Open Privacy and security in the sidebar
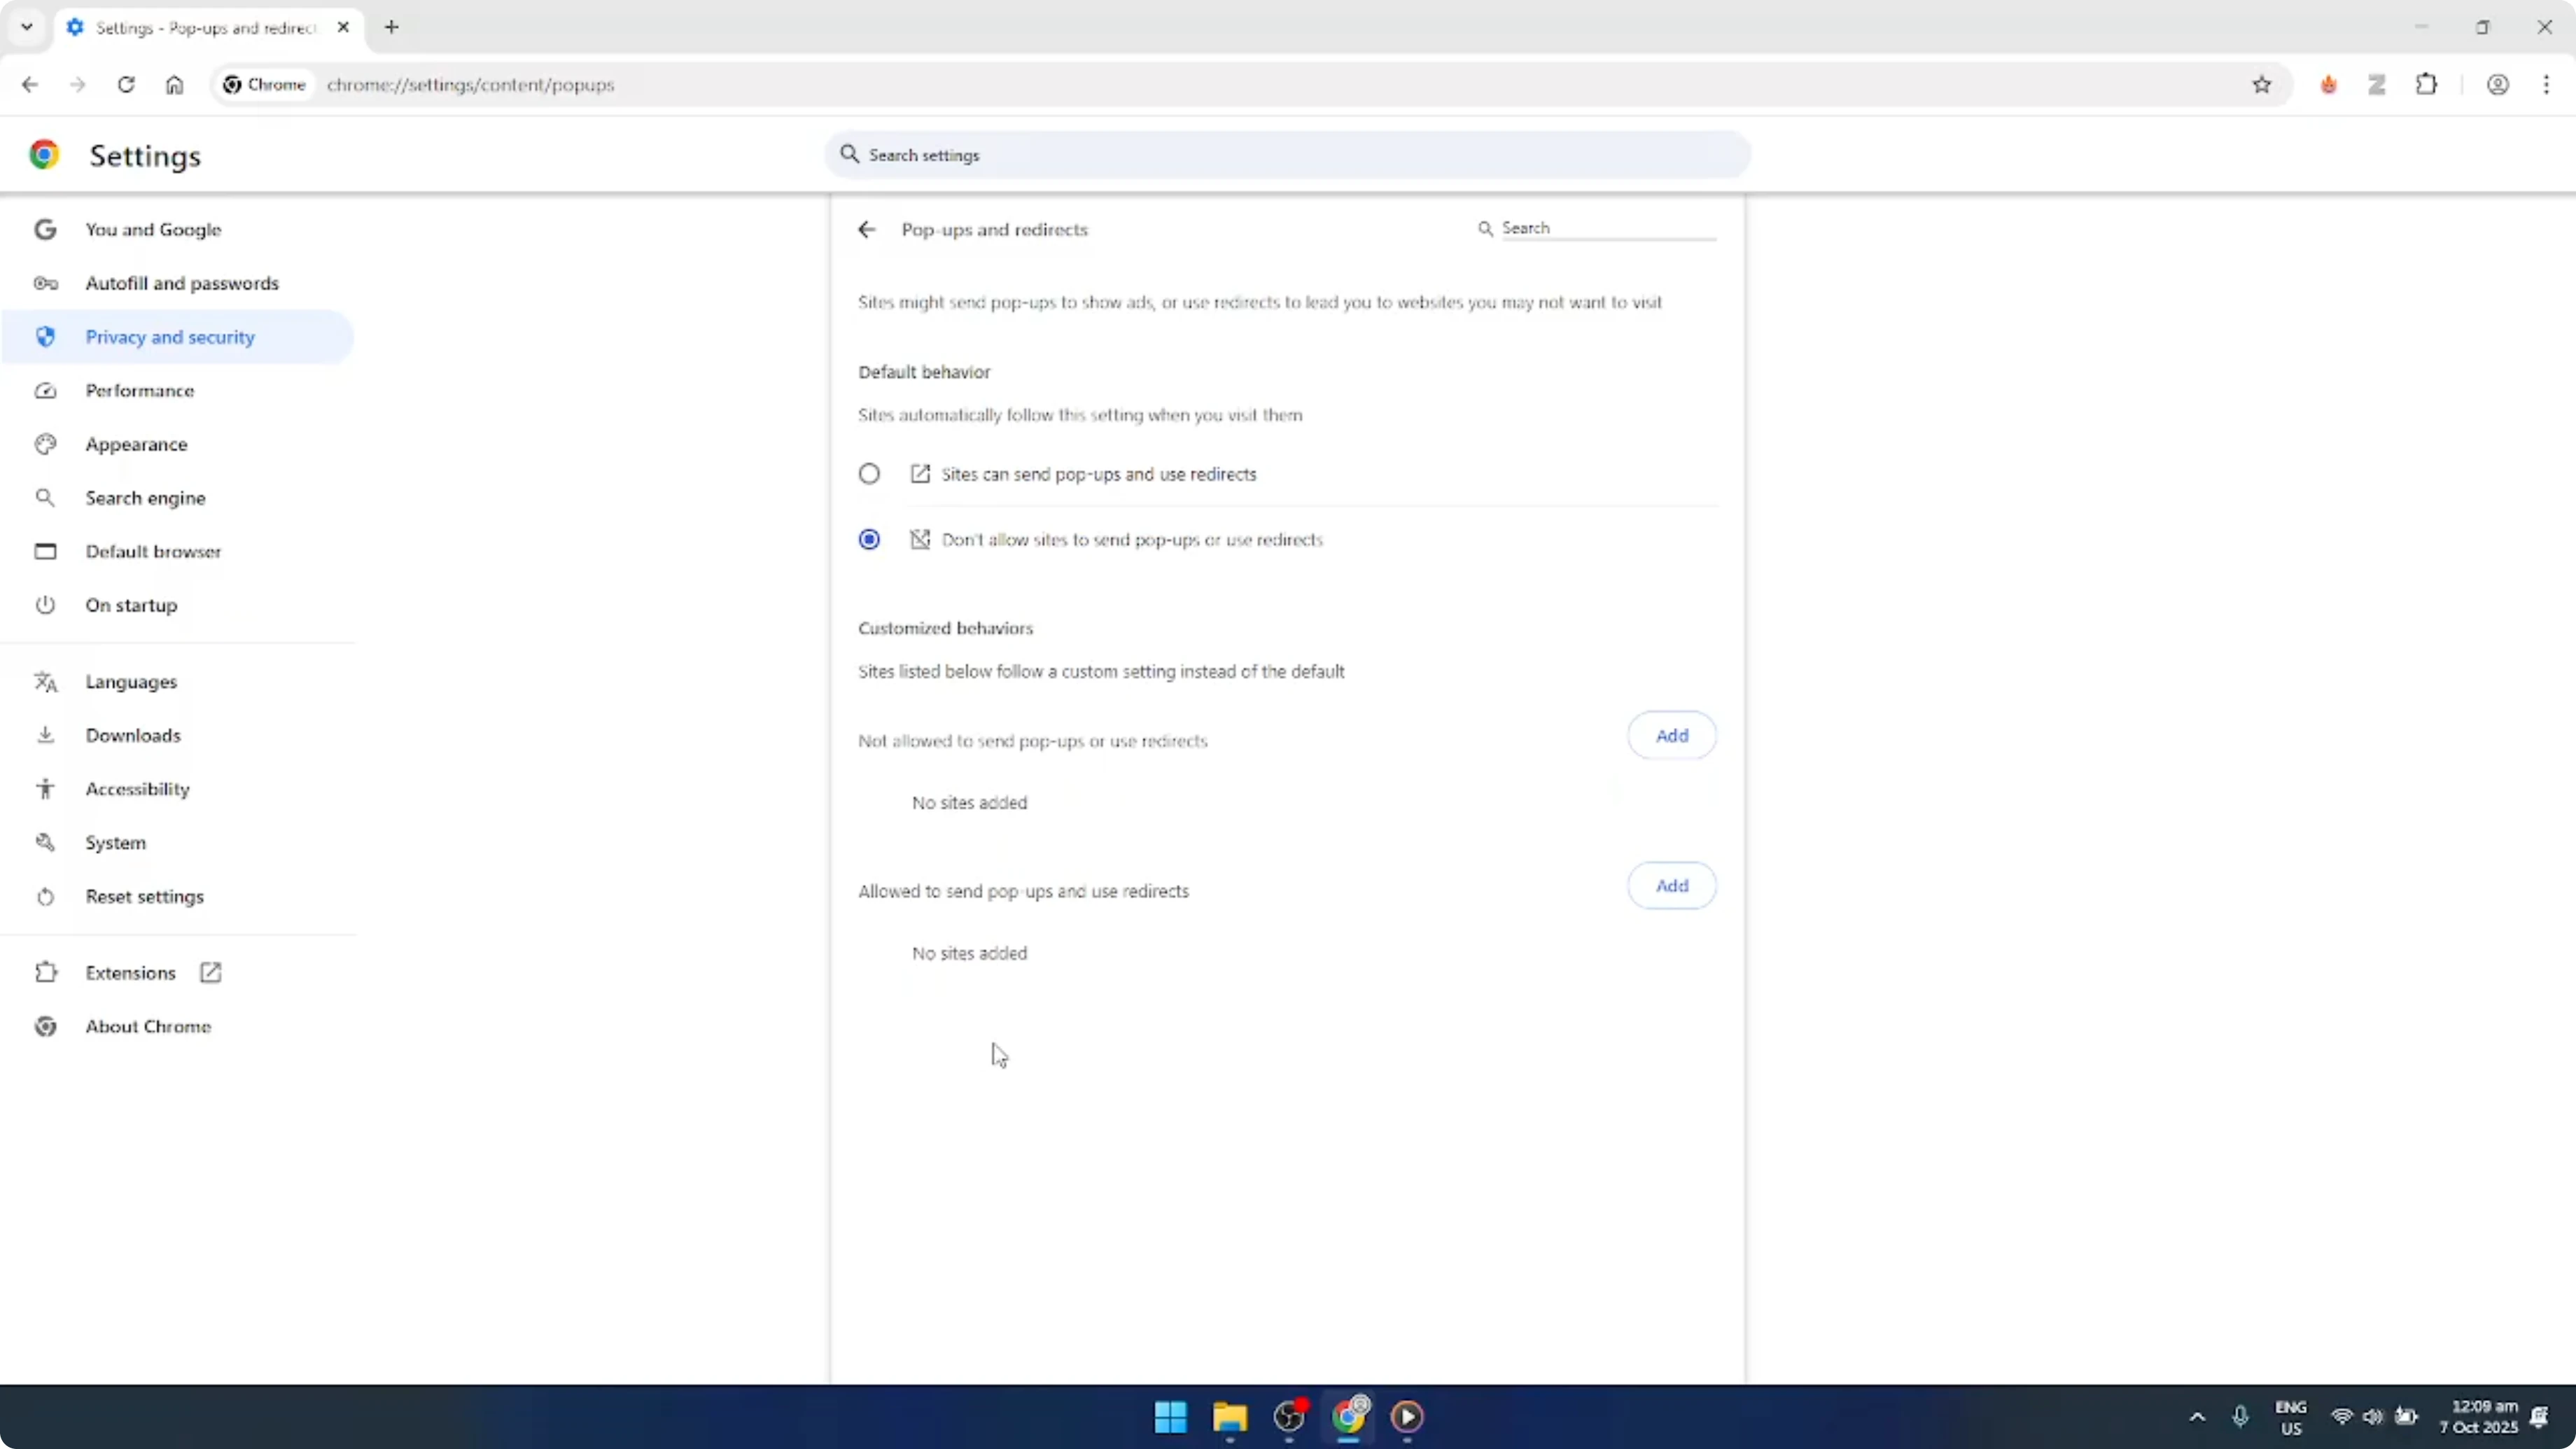This screenshot has width=2576, height=1449. 170,337
